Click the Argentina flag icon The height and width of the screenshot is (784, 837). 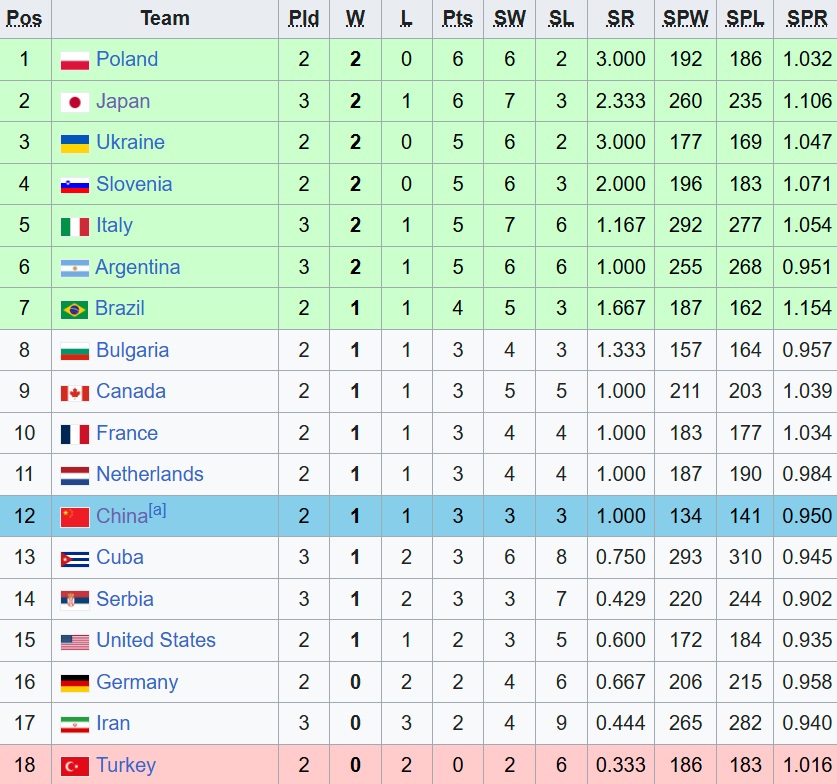[75, 268]
